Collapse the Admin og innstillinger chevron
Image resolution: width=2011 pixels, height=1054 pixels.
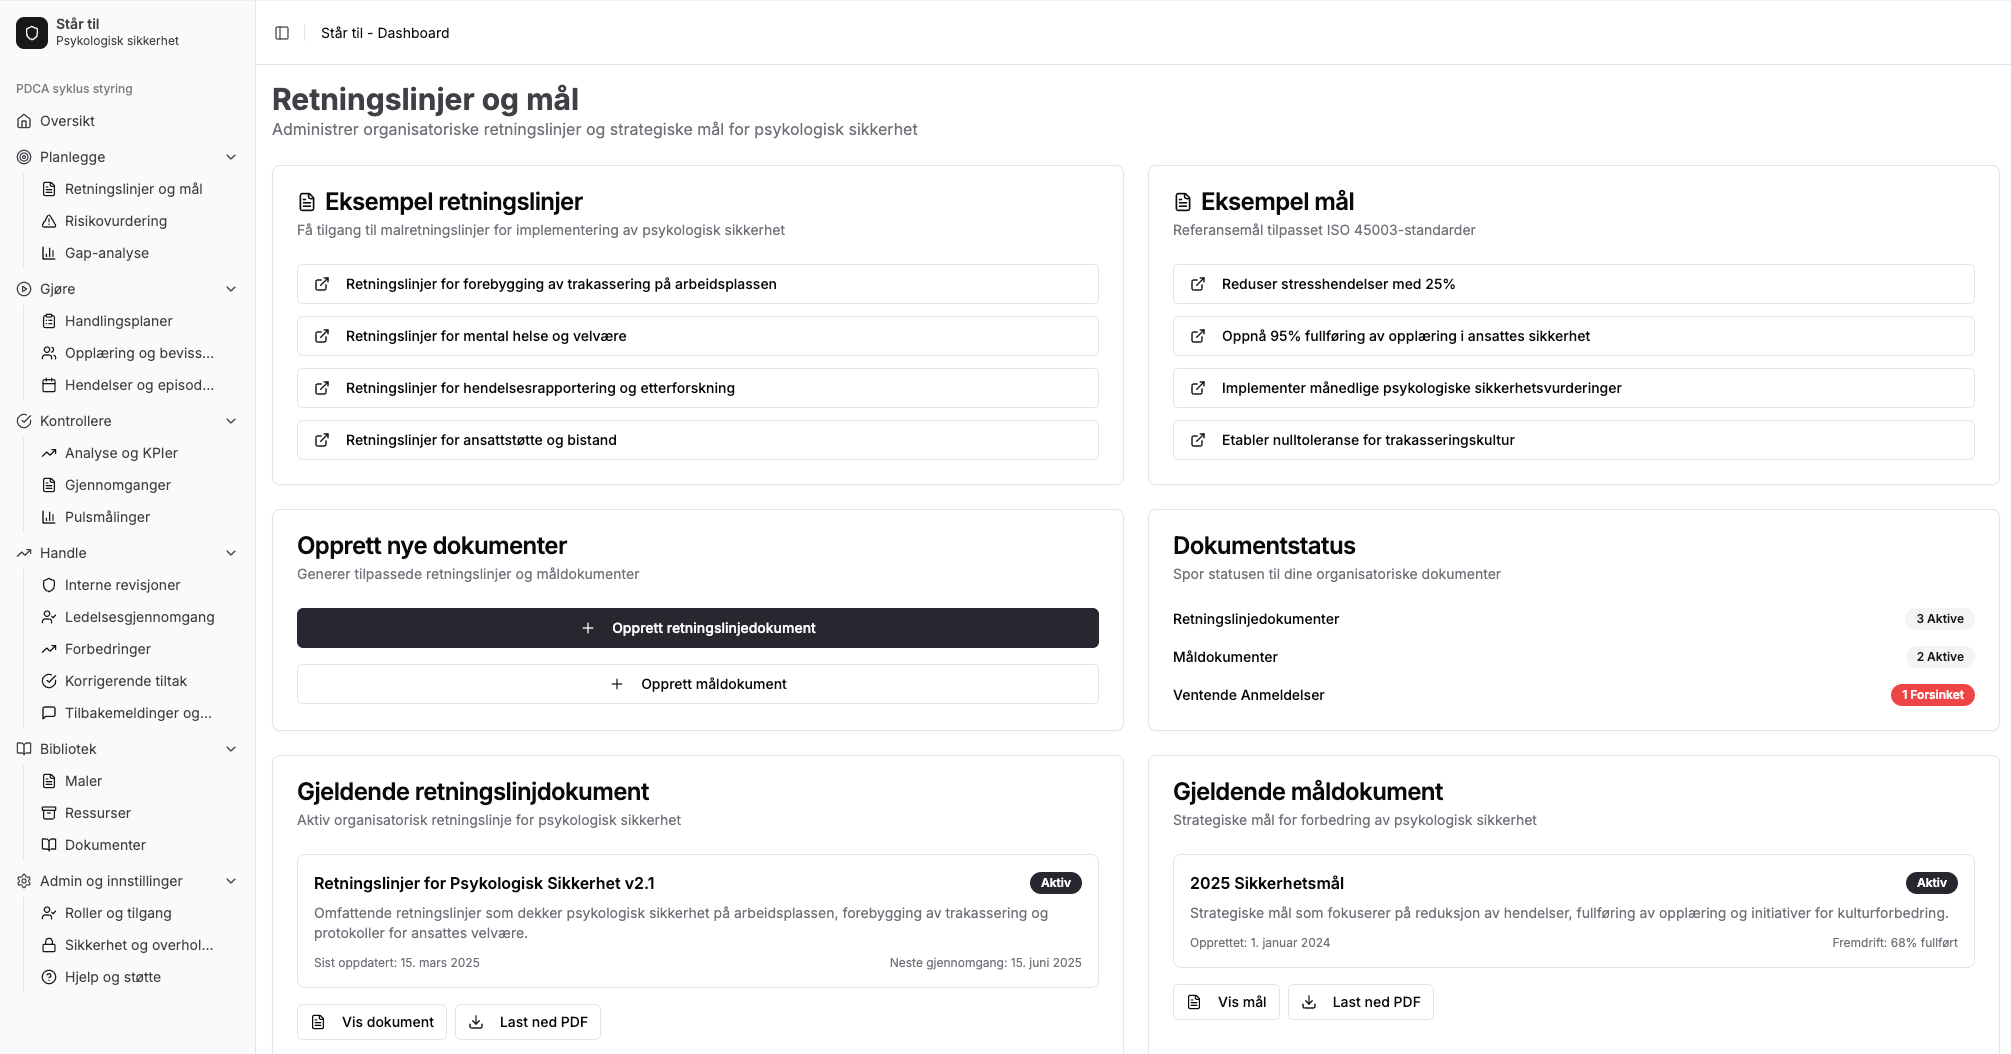pos(231,881)
